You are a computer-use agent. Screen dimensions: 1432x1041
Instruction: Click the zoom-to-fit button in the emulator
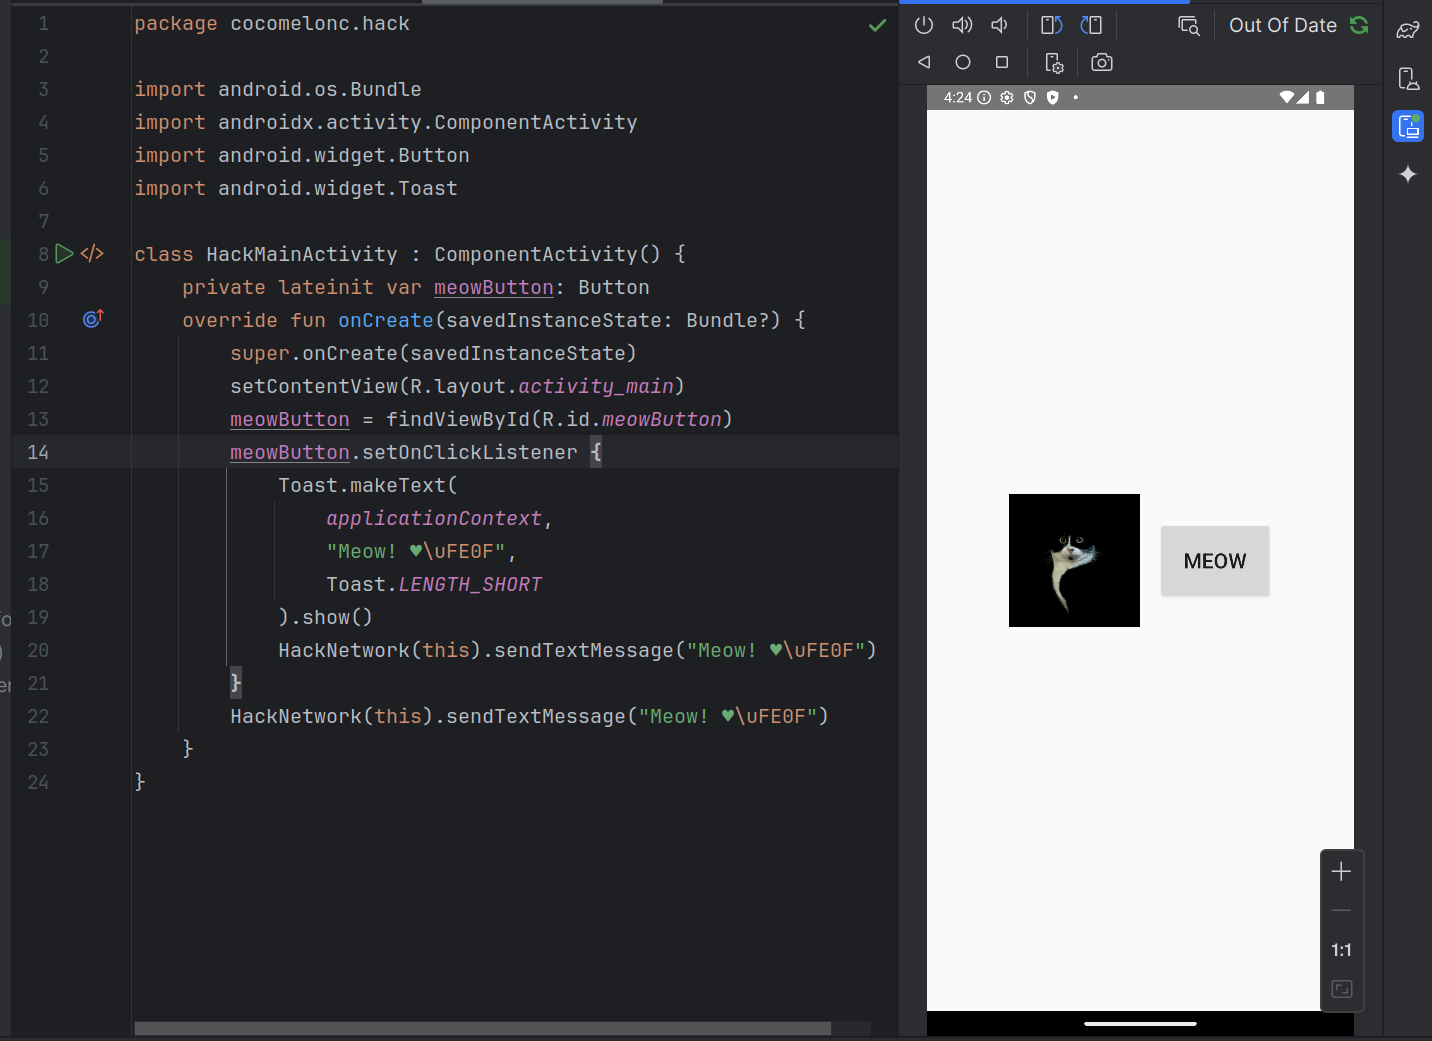click(x=1341, y=989)
